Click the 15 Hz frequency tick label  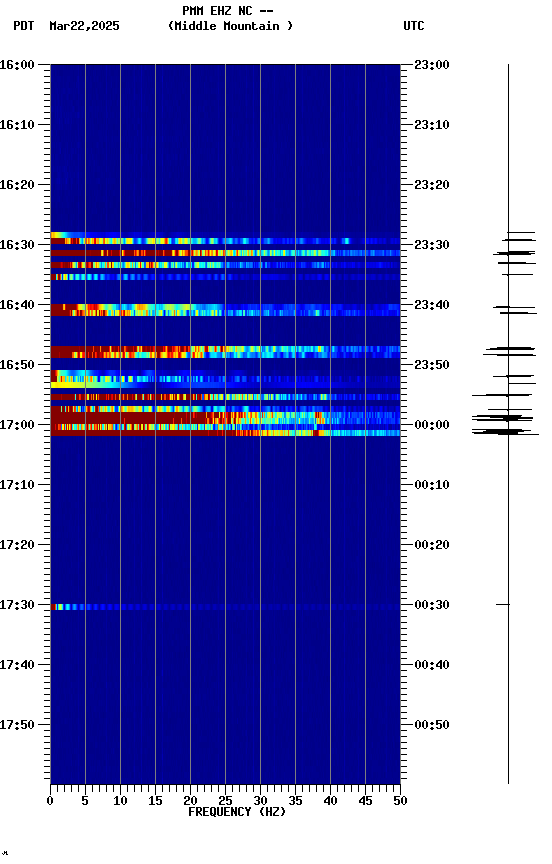pyautogui.click(x=155, y=802)
